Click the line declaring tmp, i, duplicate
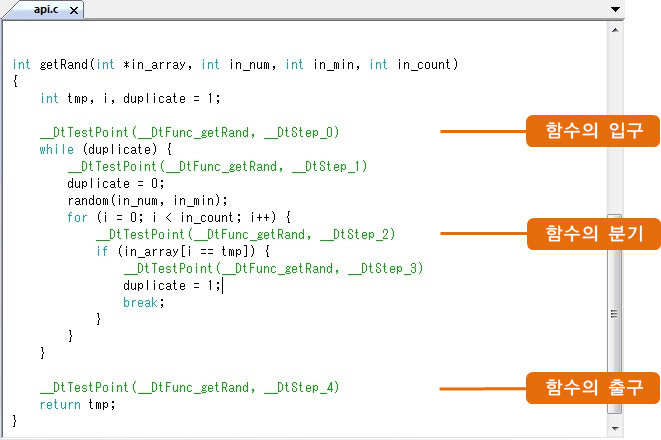661x440 pixels. point(130,99)
